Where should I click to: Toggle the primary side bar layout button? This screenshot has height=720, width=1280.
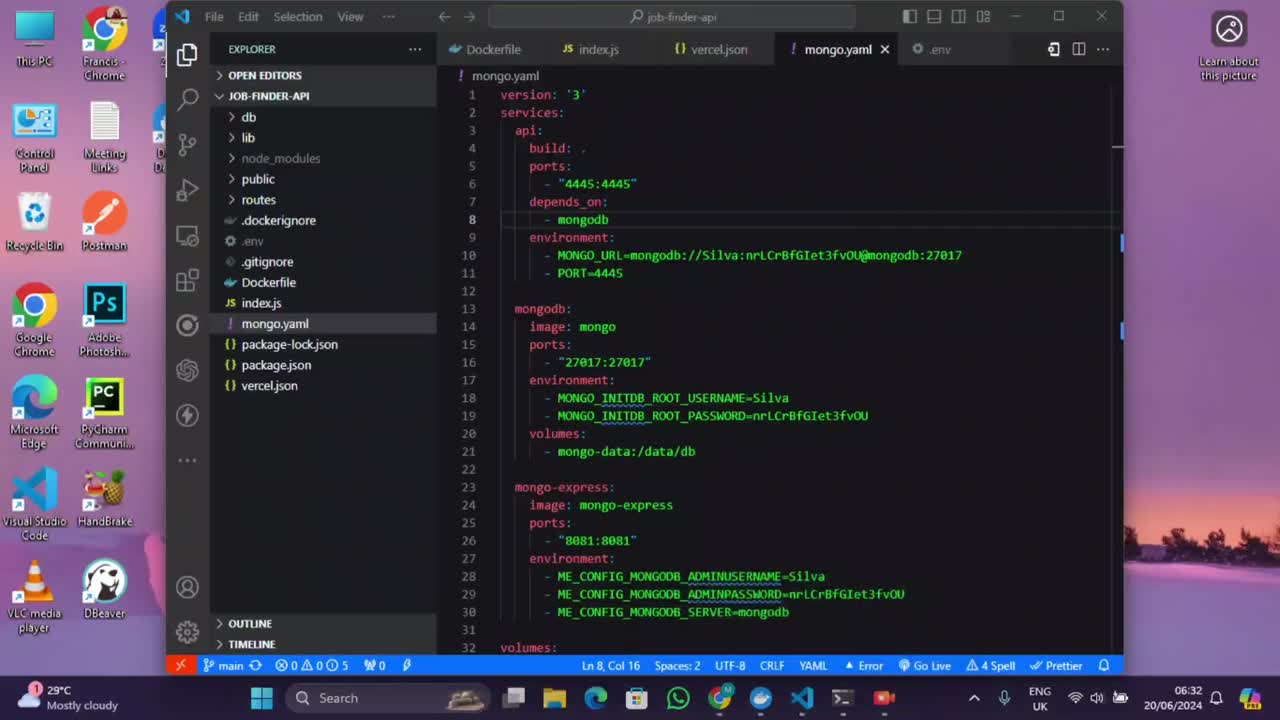coord(909,16)
